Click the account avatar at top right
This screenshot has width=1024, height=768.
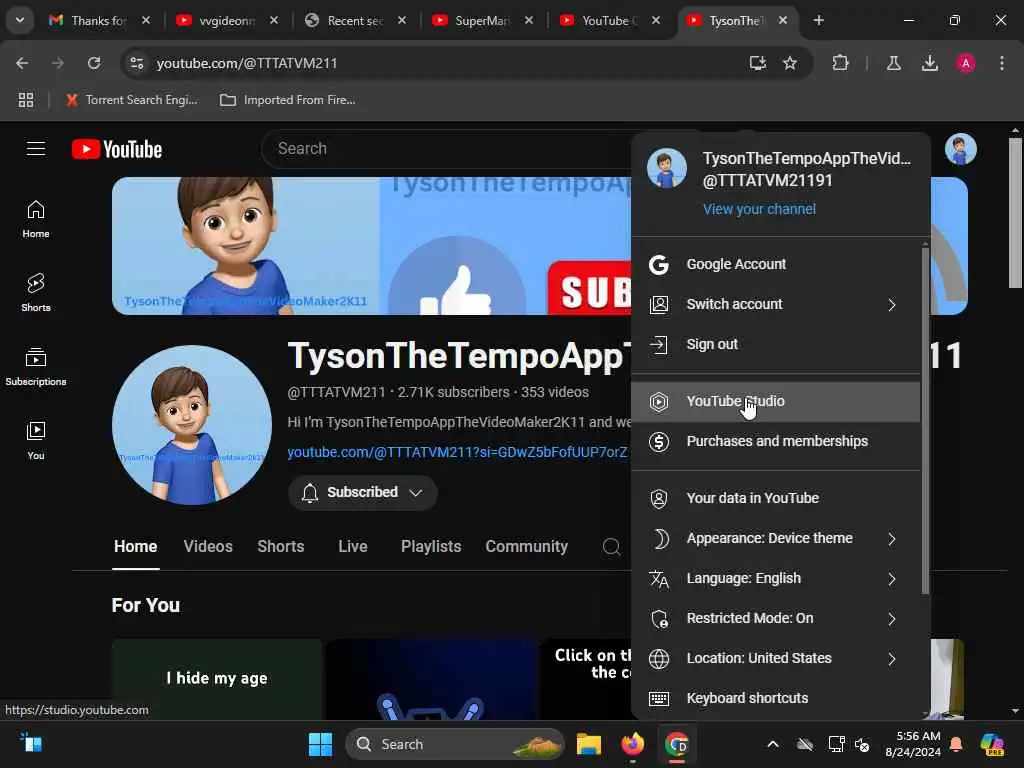[x=961, y=150]
